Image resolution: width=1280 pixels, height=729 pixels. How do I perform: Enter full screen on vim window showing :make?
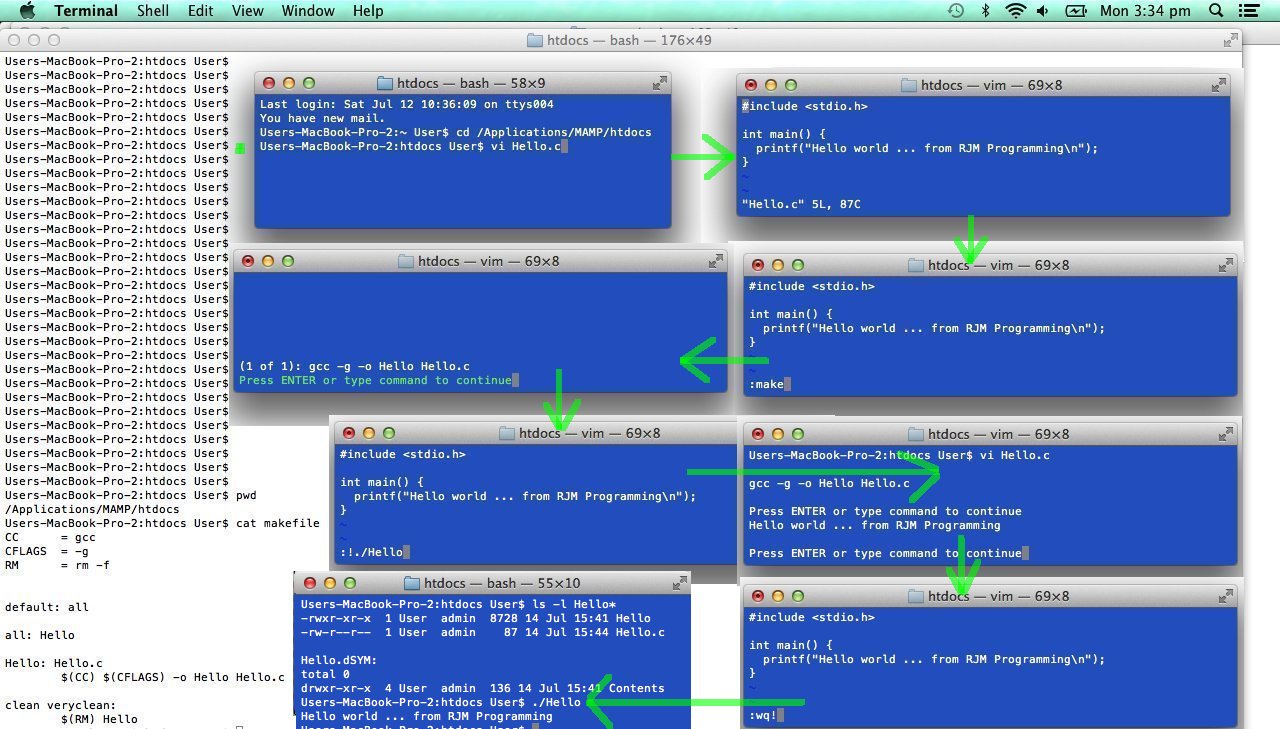[1226, 265]
